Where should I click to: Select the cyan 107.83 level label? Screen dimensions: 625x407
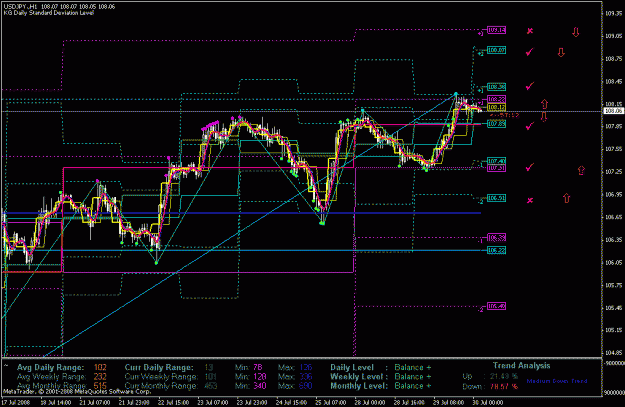pos(497,124)
